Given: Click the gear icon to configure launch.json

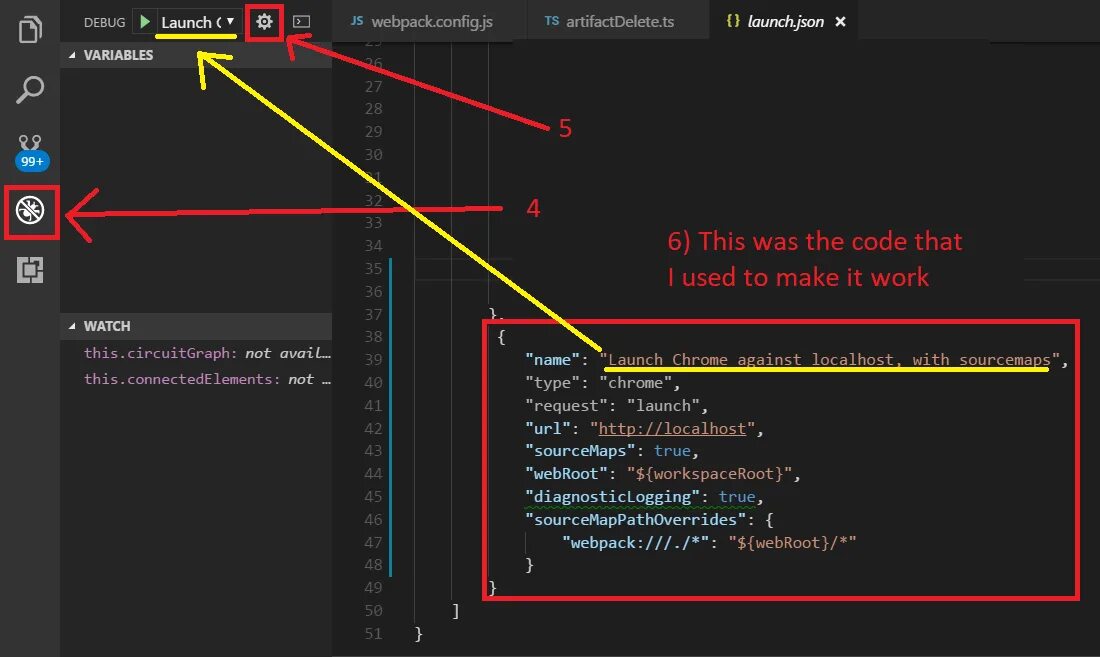Looking at the screenshot, I should pos(263,21).
